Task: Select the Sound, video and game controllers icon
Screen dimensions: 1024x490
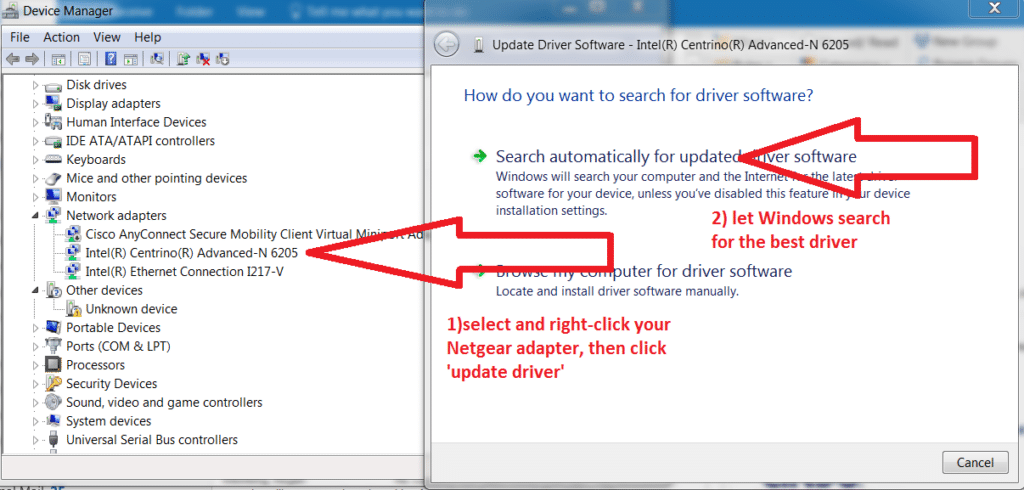Action: pyautogui.click(x=53, y=402)
